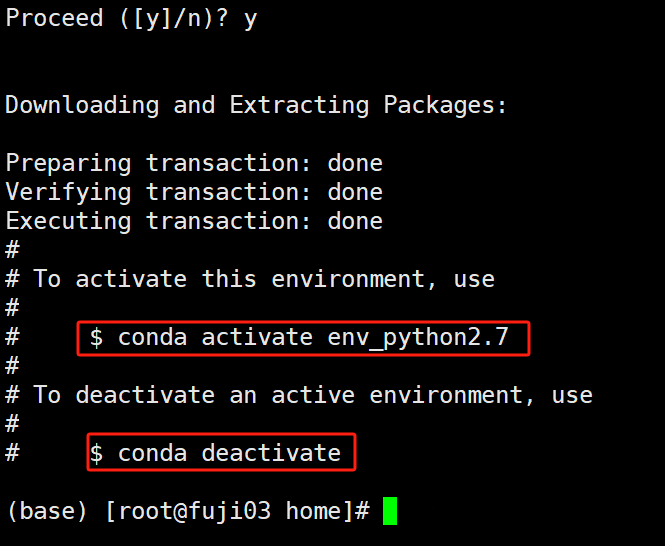Viewport: 665px width, 546px height.
Task: Click the "Proceed" word on the first line
Action: (54, 18)
